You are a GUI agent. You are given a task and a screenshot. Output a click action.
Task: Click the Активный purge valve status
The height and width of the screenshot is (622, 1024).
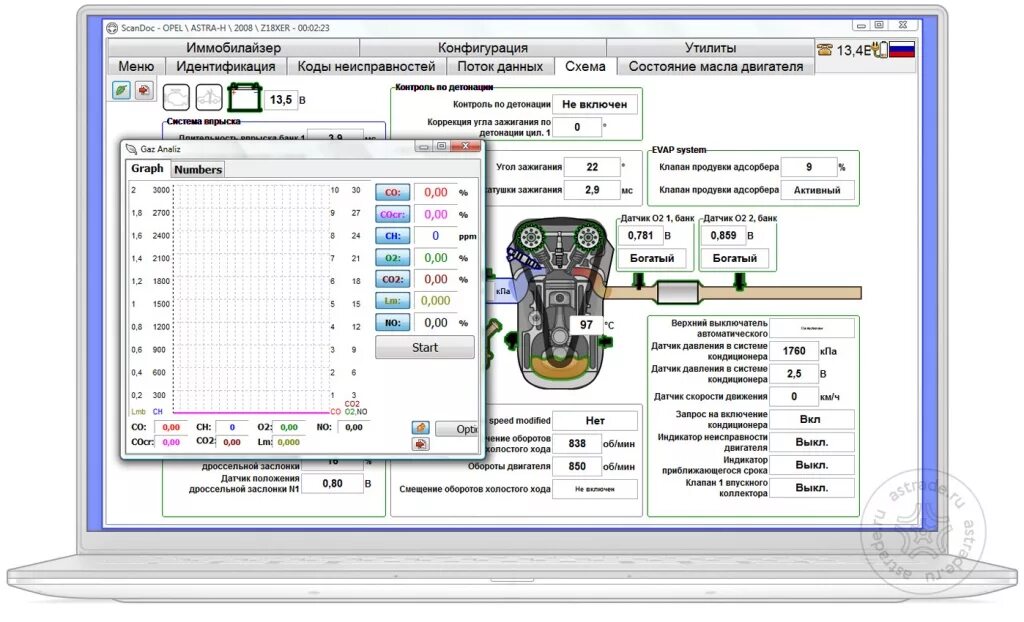(x=816, y=190)
